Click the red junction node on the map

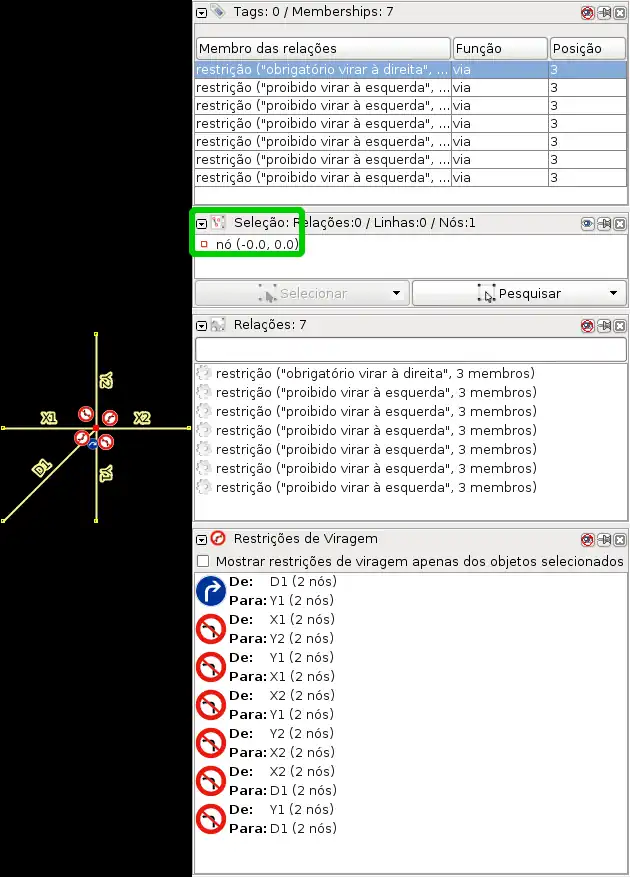tap(96, 428)
